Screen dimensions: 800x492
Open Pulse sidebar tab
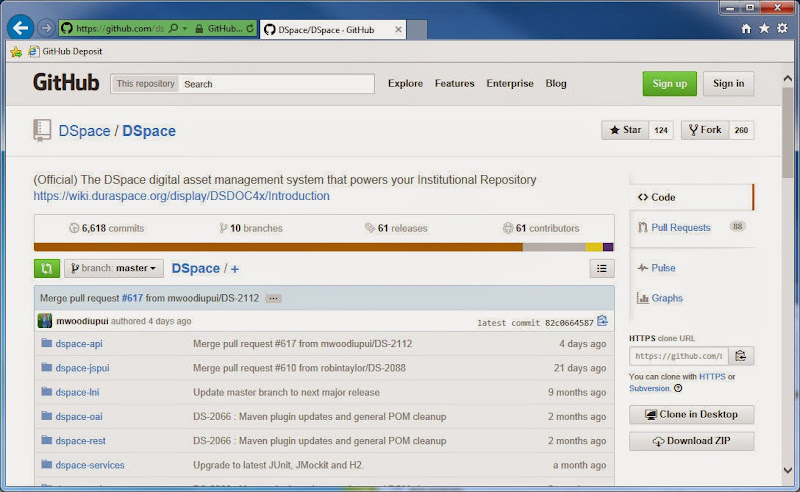656,268
